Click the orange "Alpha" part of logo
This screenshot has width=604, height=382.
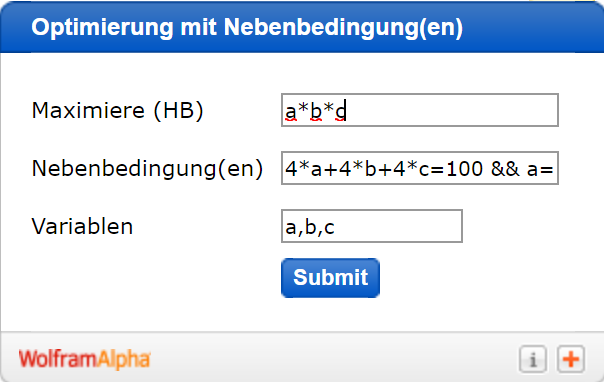(x=122, y=360)
